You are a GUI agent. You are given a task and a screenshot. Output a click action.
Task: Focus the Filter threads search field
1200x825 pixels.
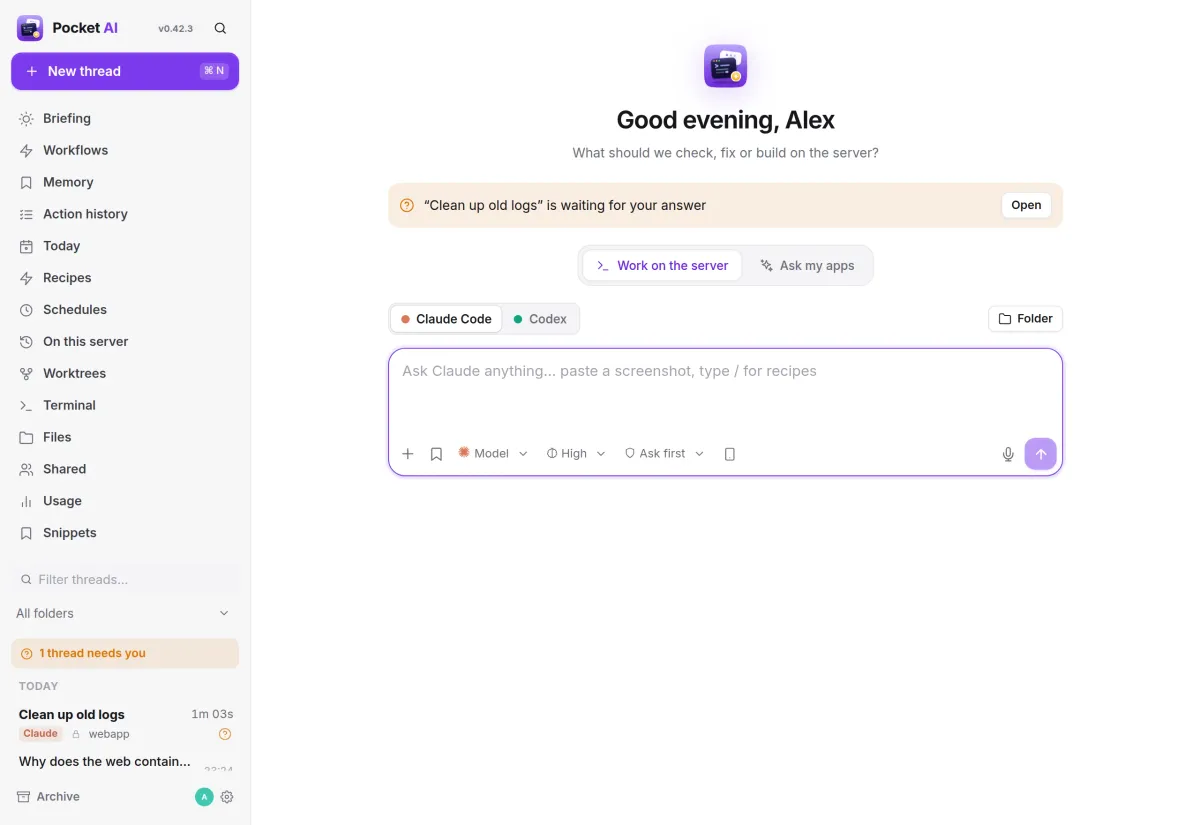(125, 579)
